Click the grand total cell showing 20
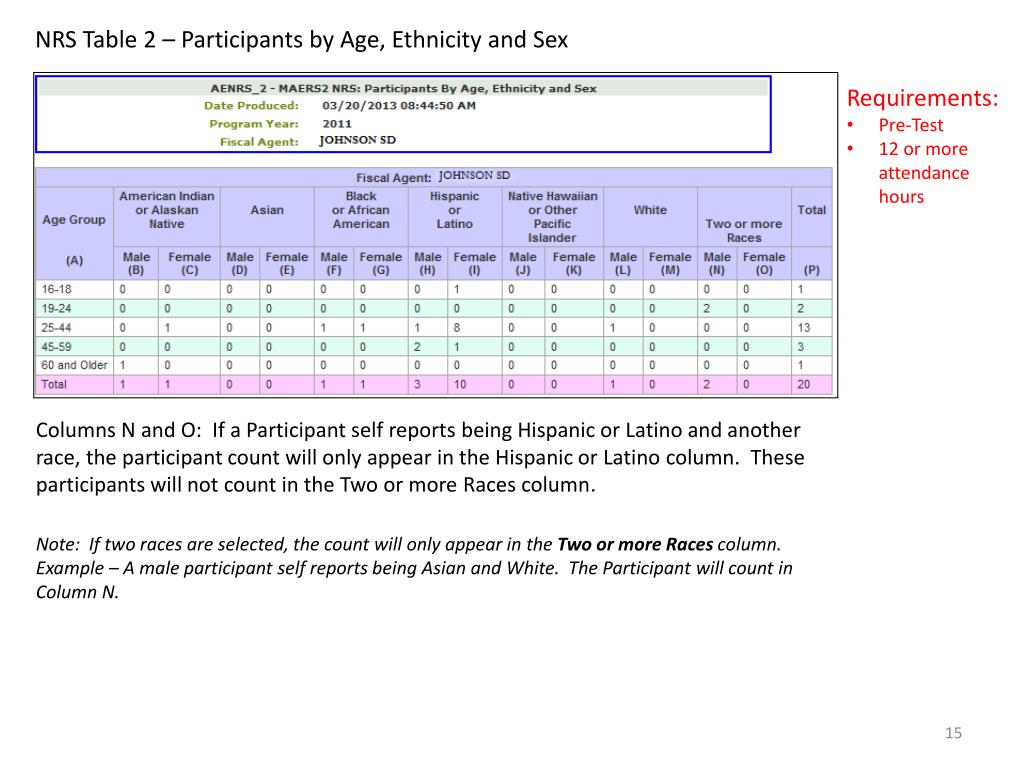This screenshot has height=768, width=1024. 803,385
